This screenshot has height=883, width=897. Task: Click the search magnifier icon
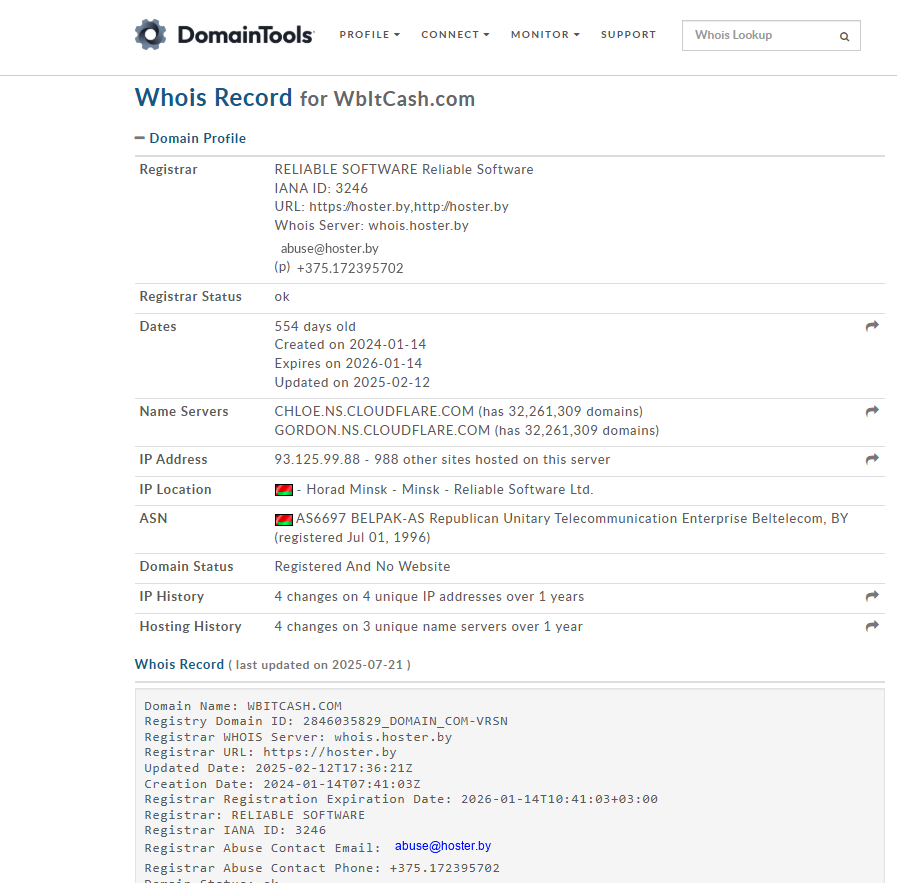[x=844, y=37]
